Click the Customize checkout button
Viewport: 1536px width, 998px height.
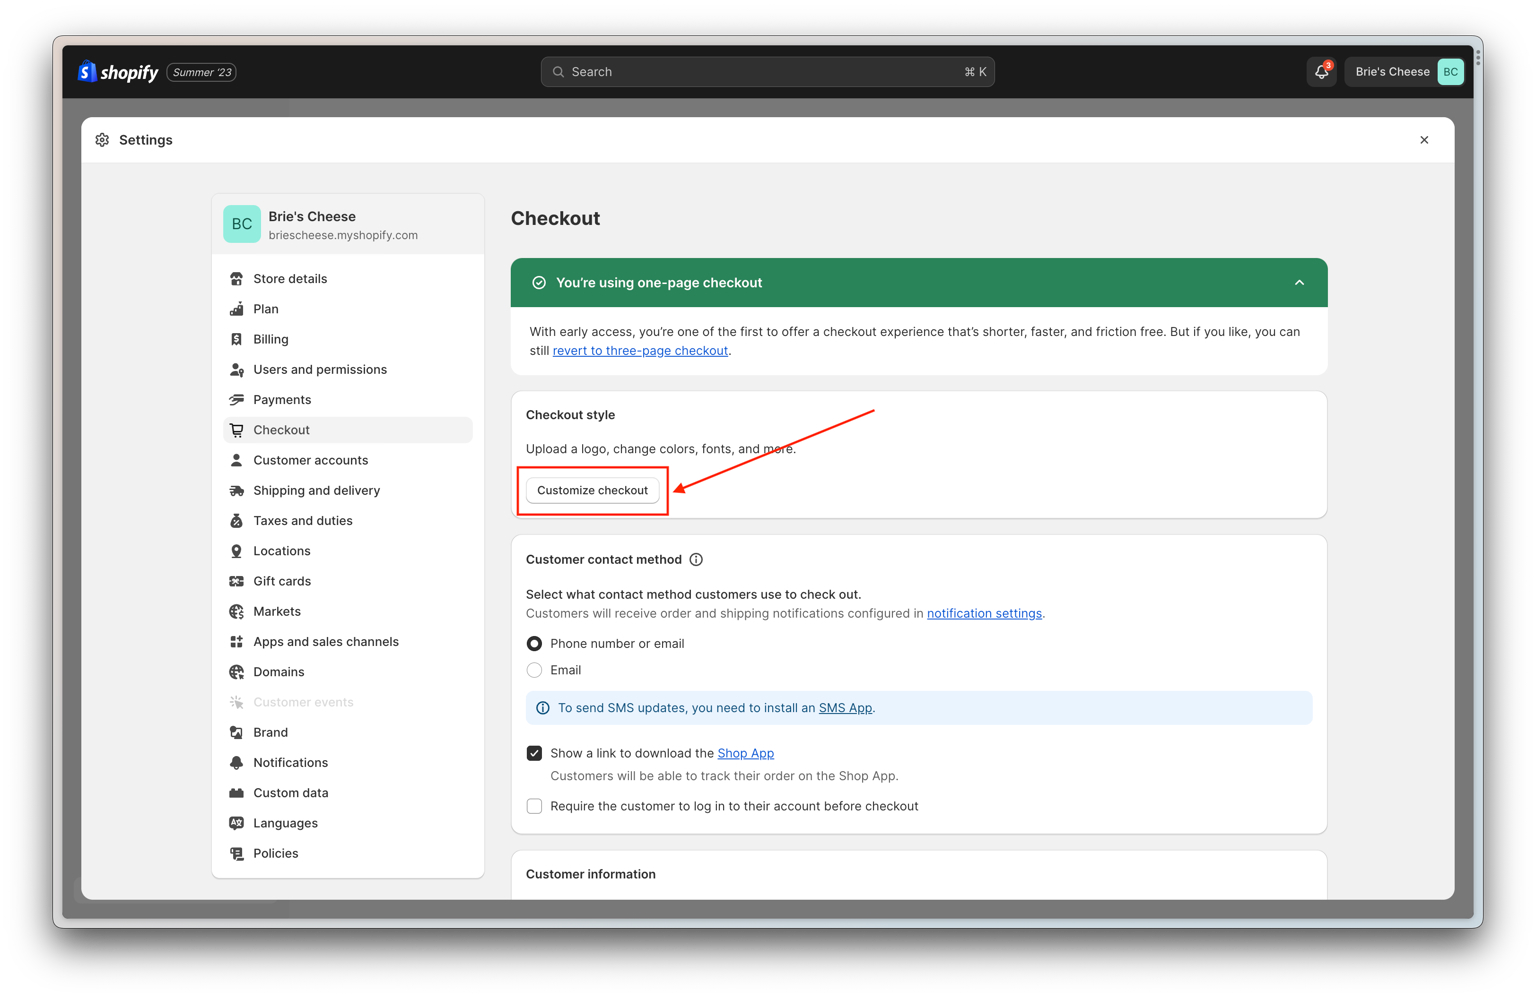tap(593, 490)
